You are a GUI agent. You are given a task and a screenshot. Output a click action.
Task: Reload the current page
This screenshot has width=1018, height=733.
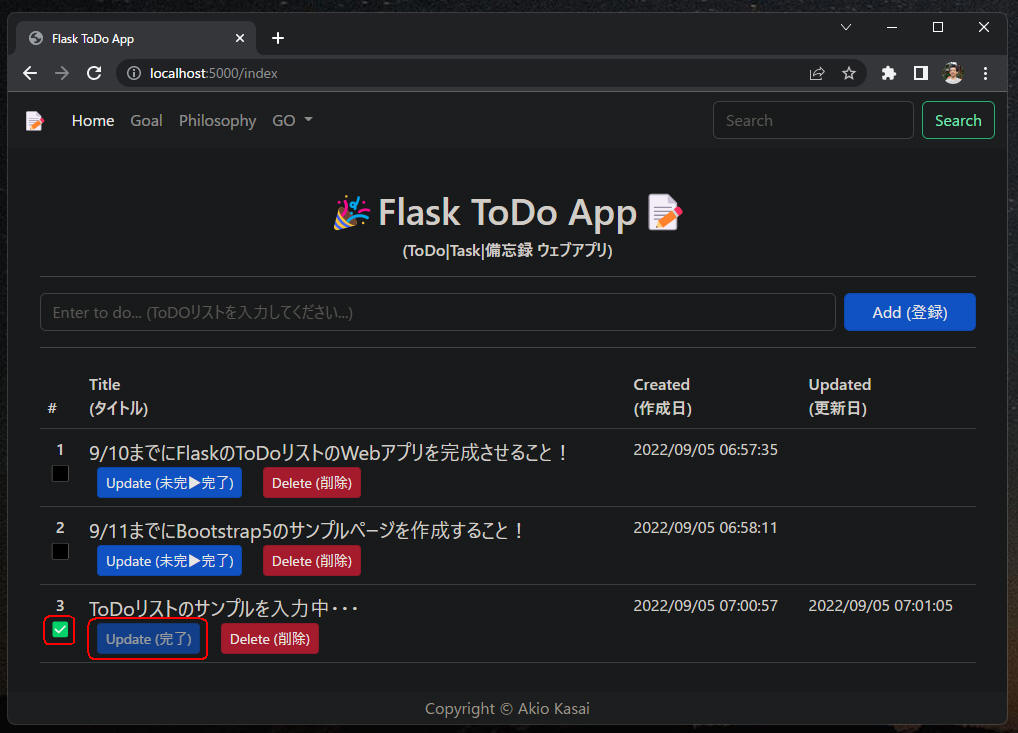94,73
